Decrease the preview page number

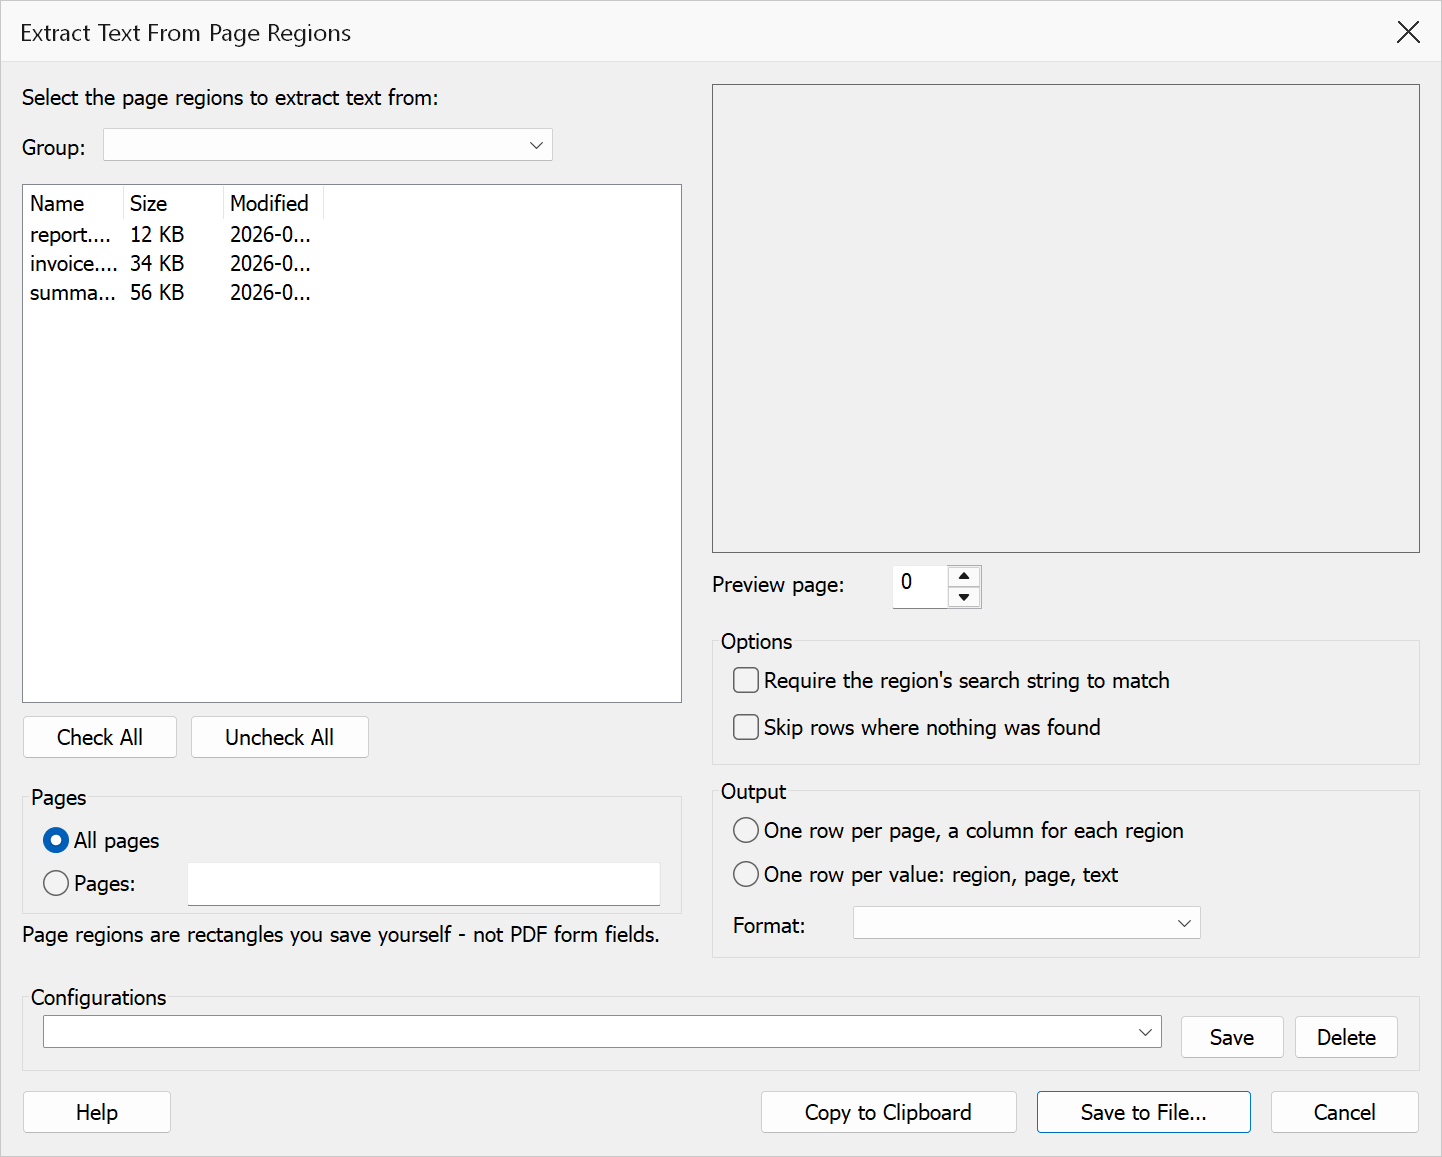(x=964, y=597)
